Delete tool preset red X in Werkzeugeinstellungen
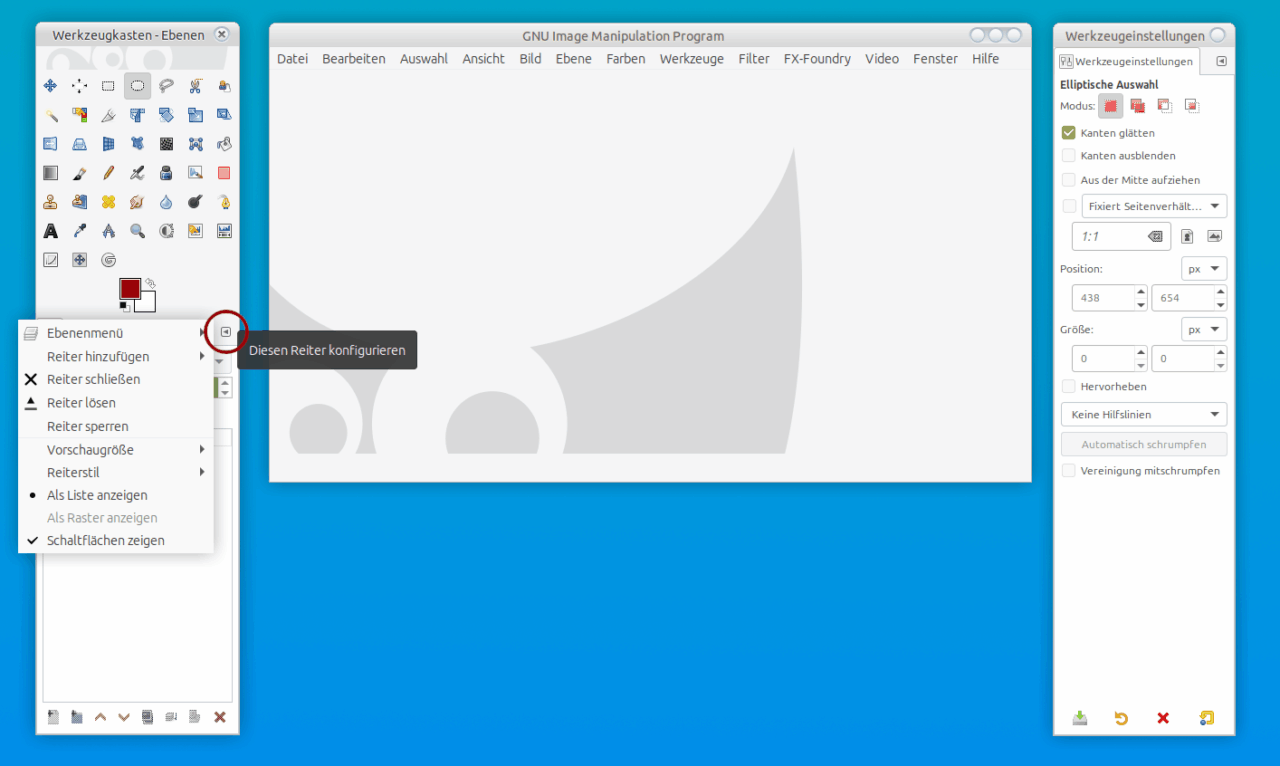 point(1163,718)
